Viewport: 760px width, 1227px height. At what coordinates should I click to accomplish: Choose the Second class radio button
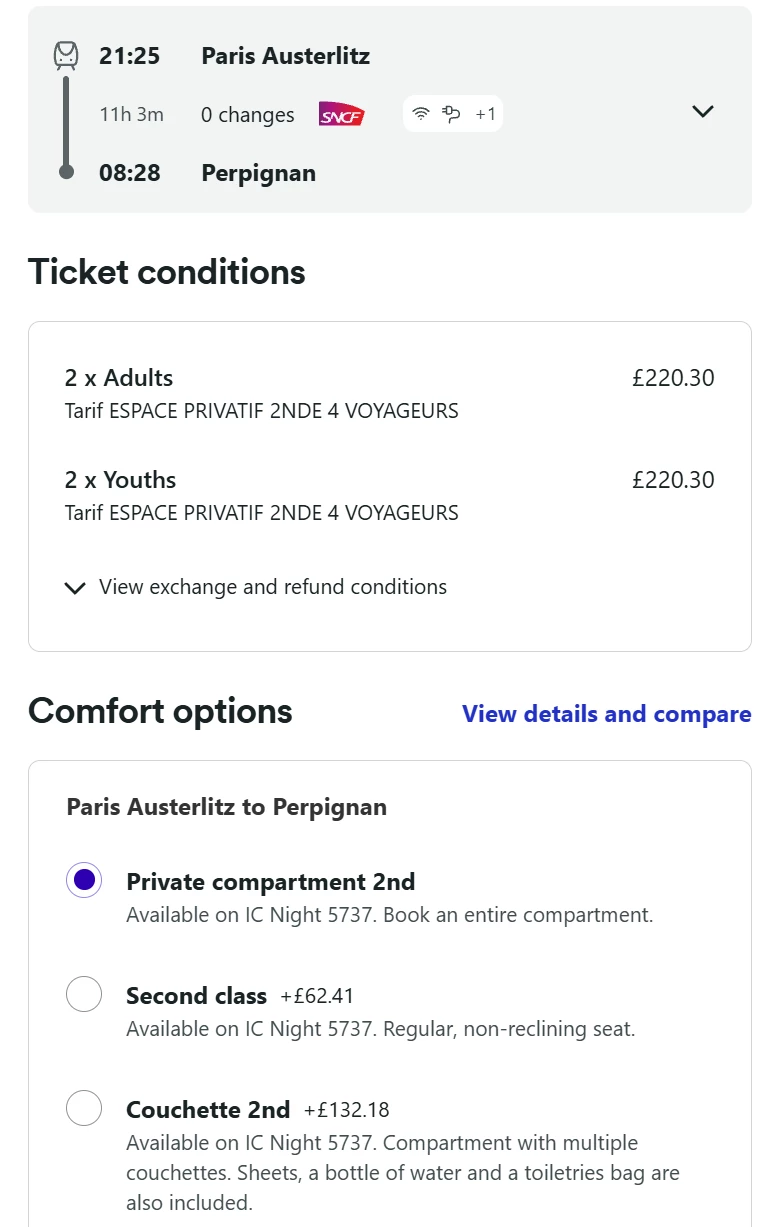pos(84,994)
